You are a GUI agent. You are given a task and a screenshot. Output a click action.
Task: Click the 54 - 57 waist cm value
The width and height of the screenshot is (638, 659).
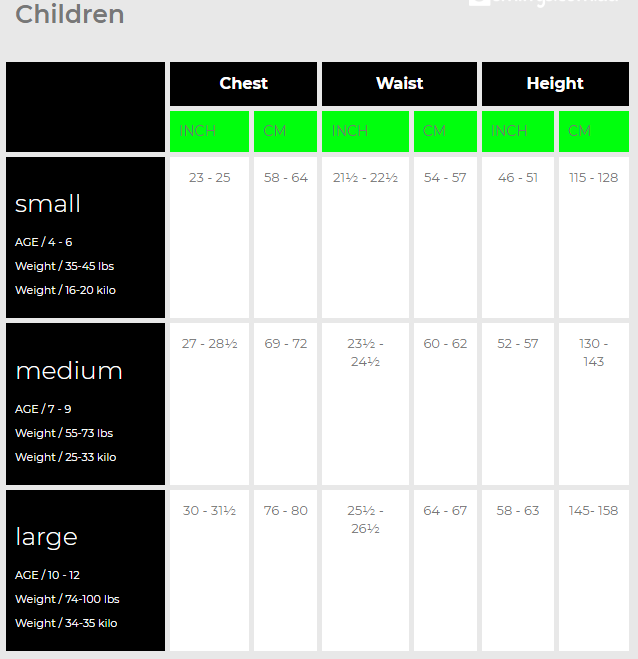click(445, 178)
